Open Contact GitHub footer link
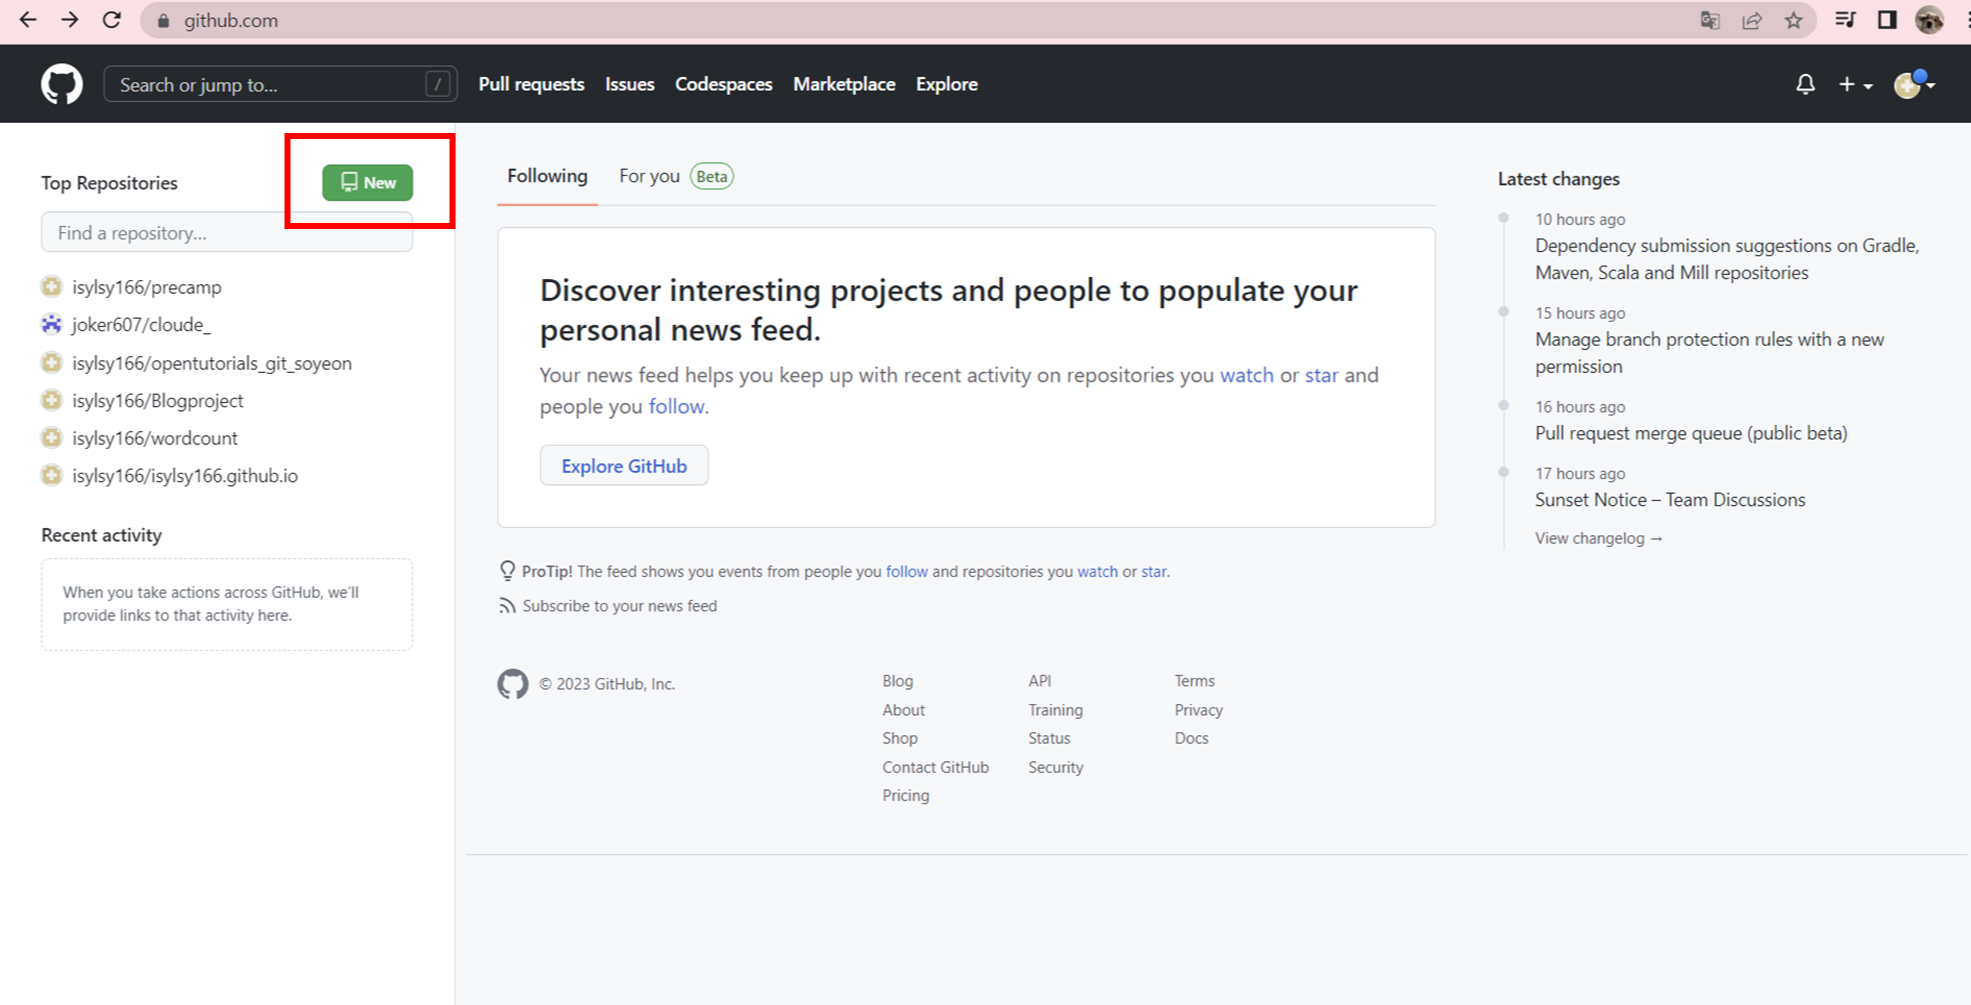The width and height of the screenshot is (1971, 1005). tap(935, 767)
